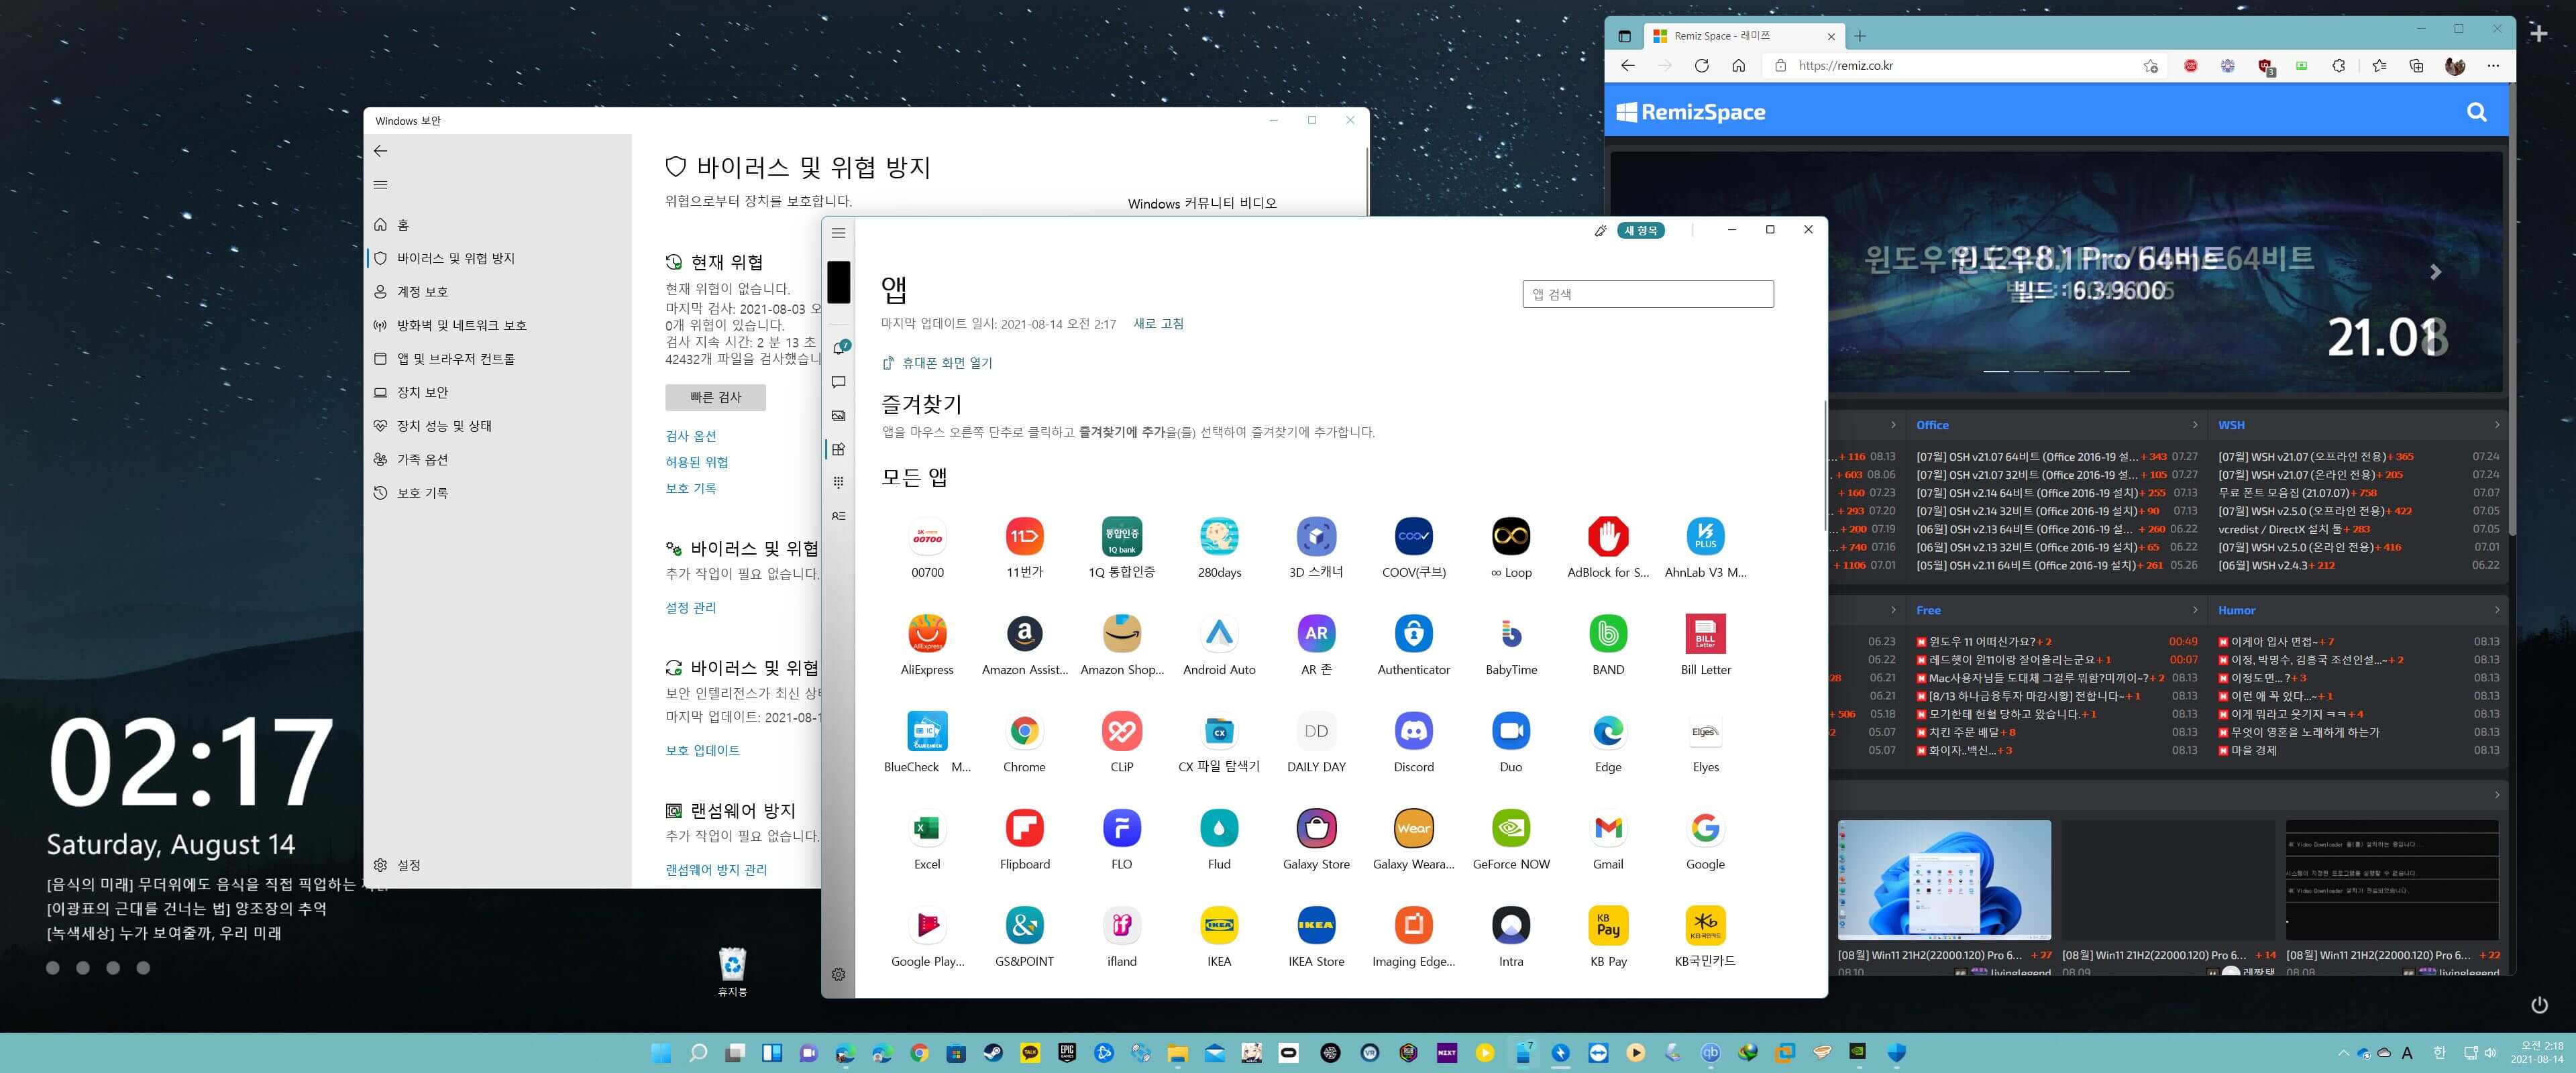Open the Excel app icon

coord(927,828)
